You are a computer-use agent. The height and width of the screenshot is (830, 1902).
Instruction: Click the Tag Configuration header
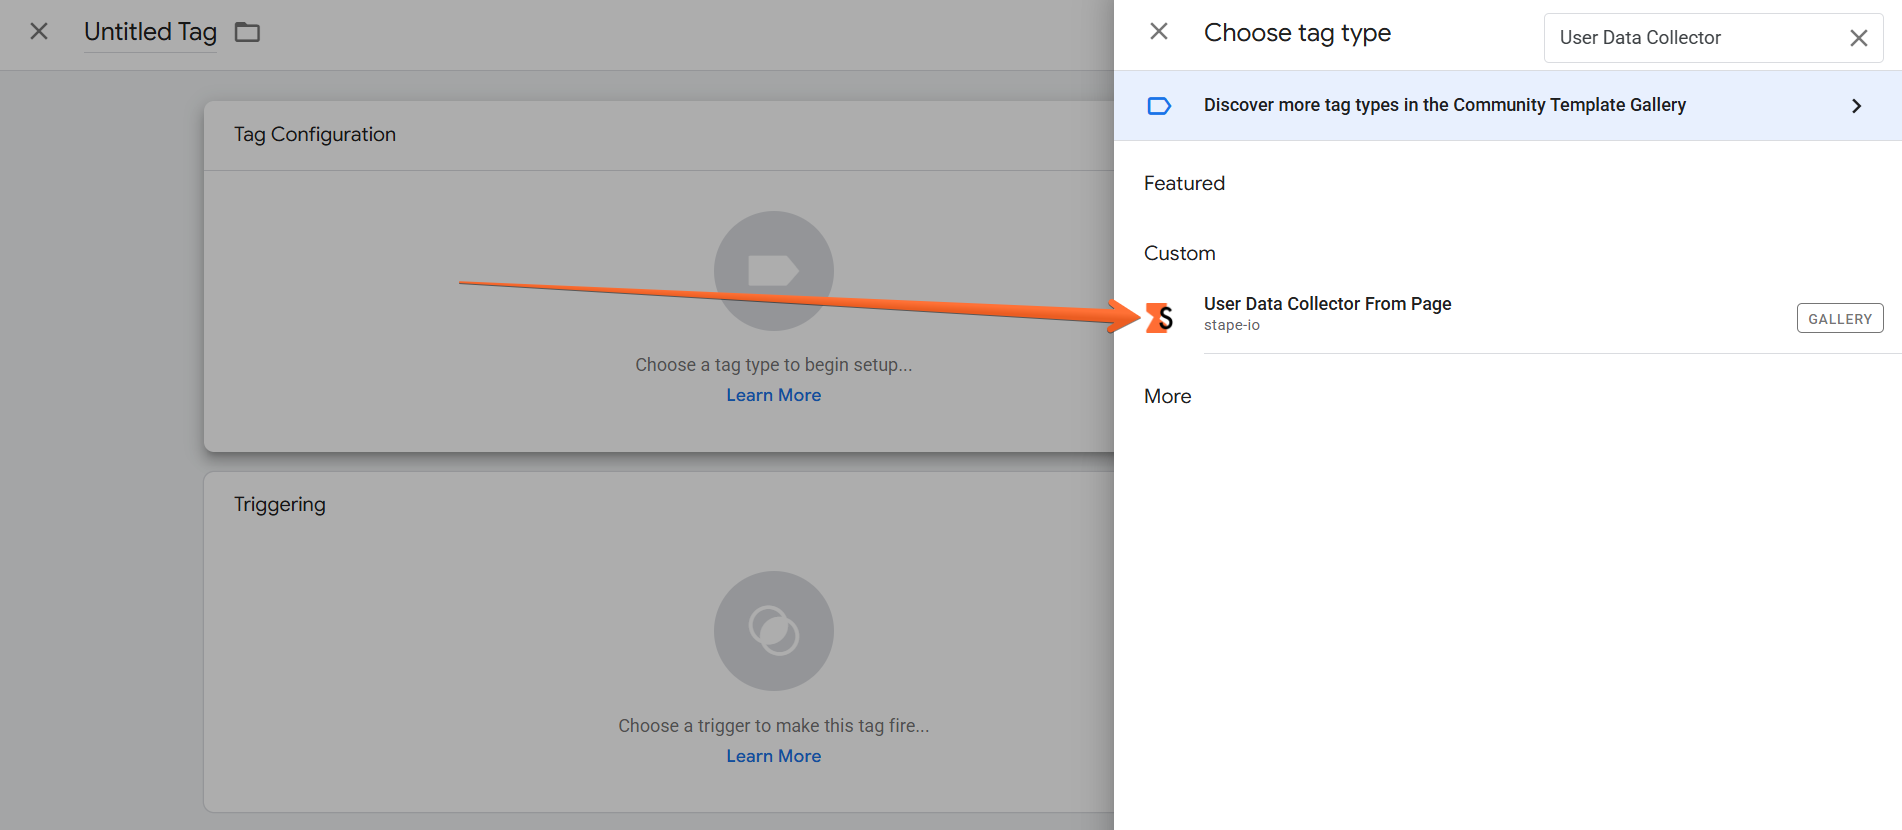(315, 135)
